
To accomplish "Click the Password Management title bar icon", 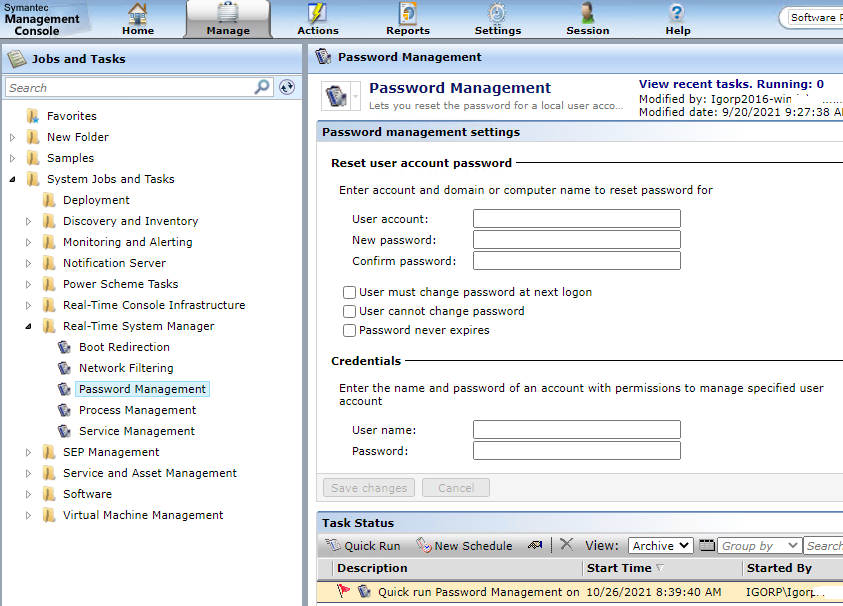I will point(323,56).
